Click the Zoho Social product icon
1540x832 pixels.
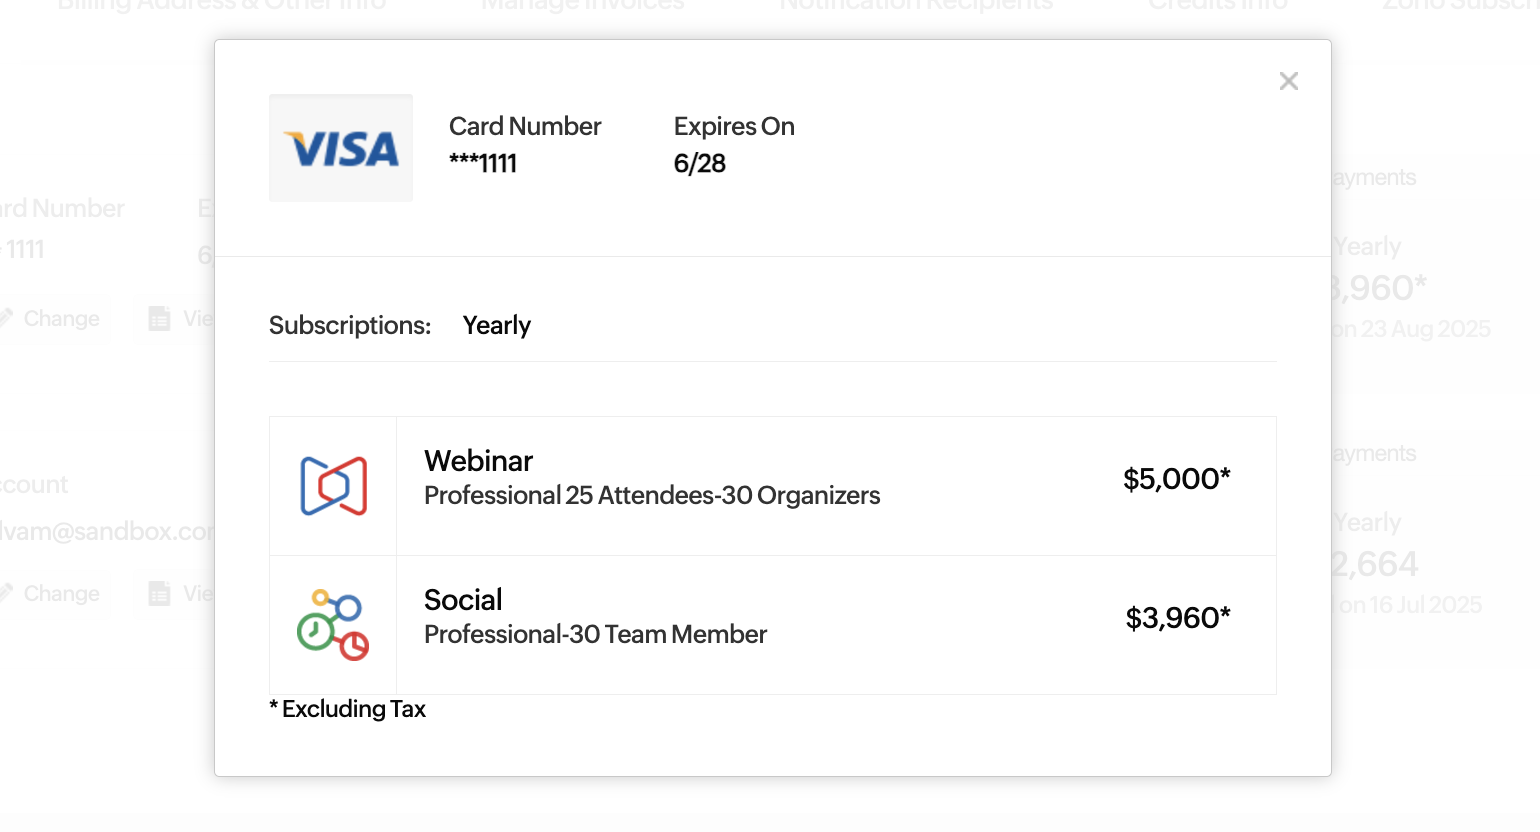333,625
